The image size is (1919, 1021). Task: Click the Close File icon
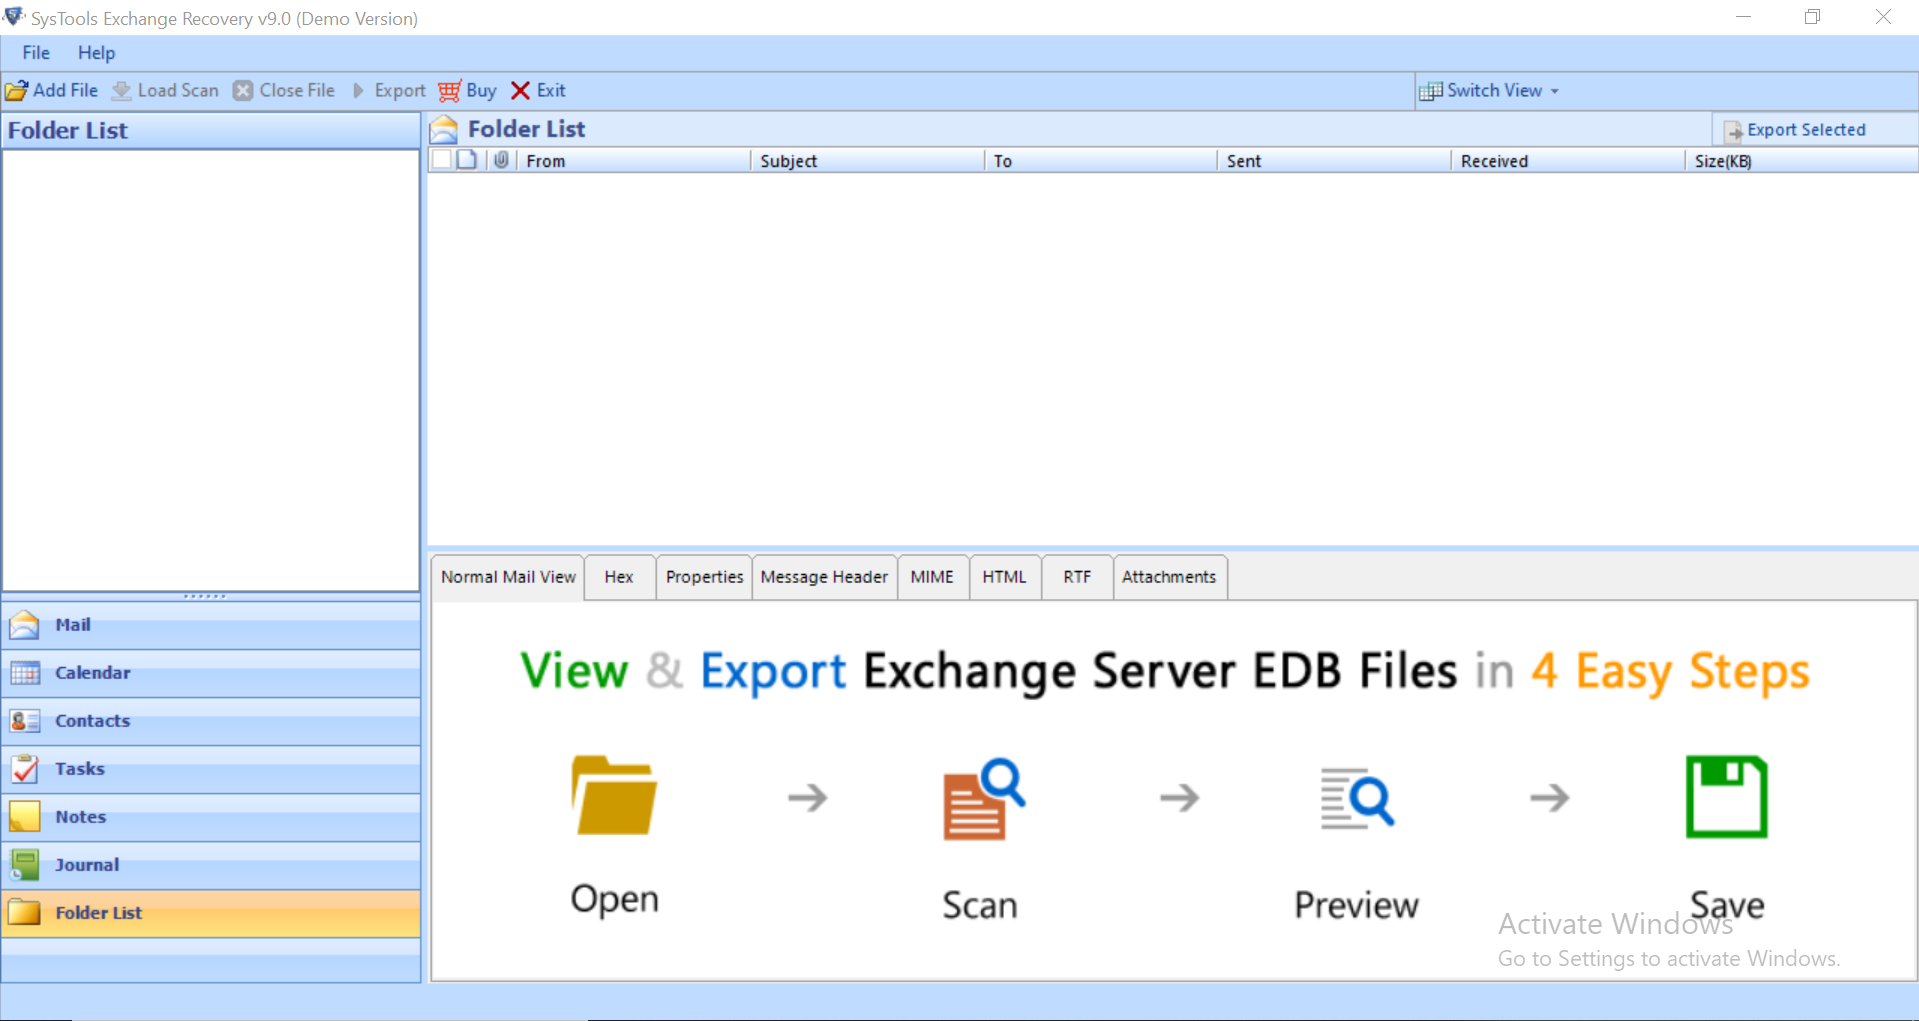click(x=243, y=91)
